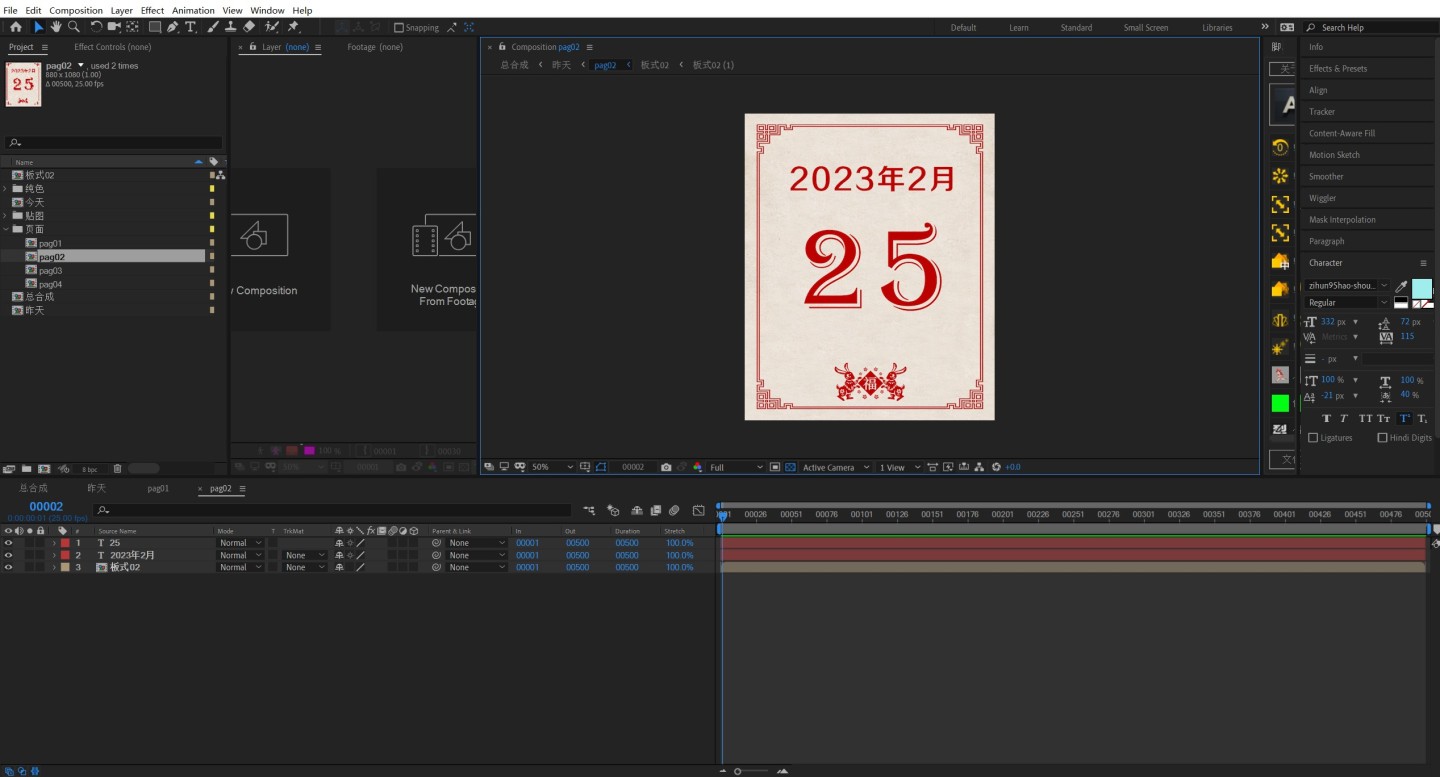Screen dimensions: 1440x777
Task: Open Show Channel color management icon
Action: [698, 467]
